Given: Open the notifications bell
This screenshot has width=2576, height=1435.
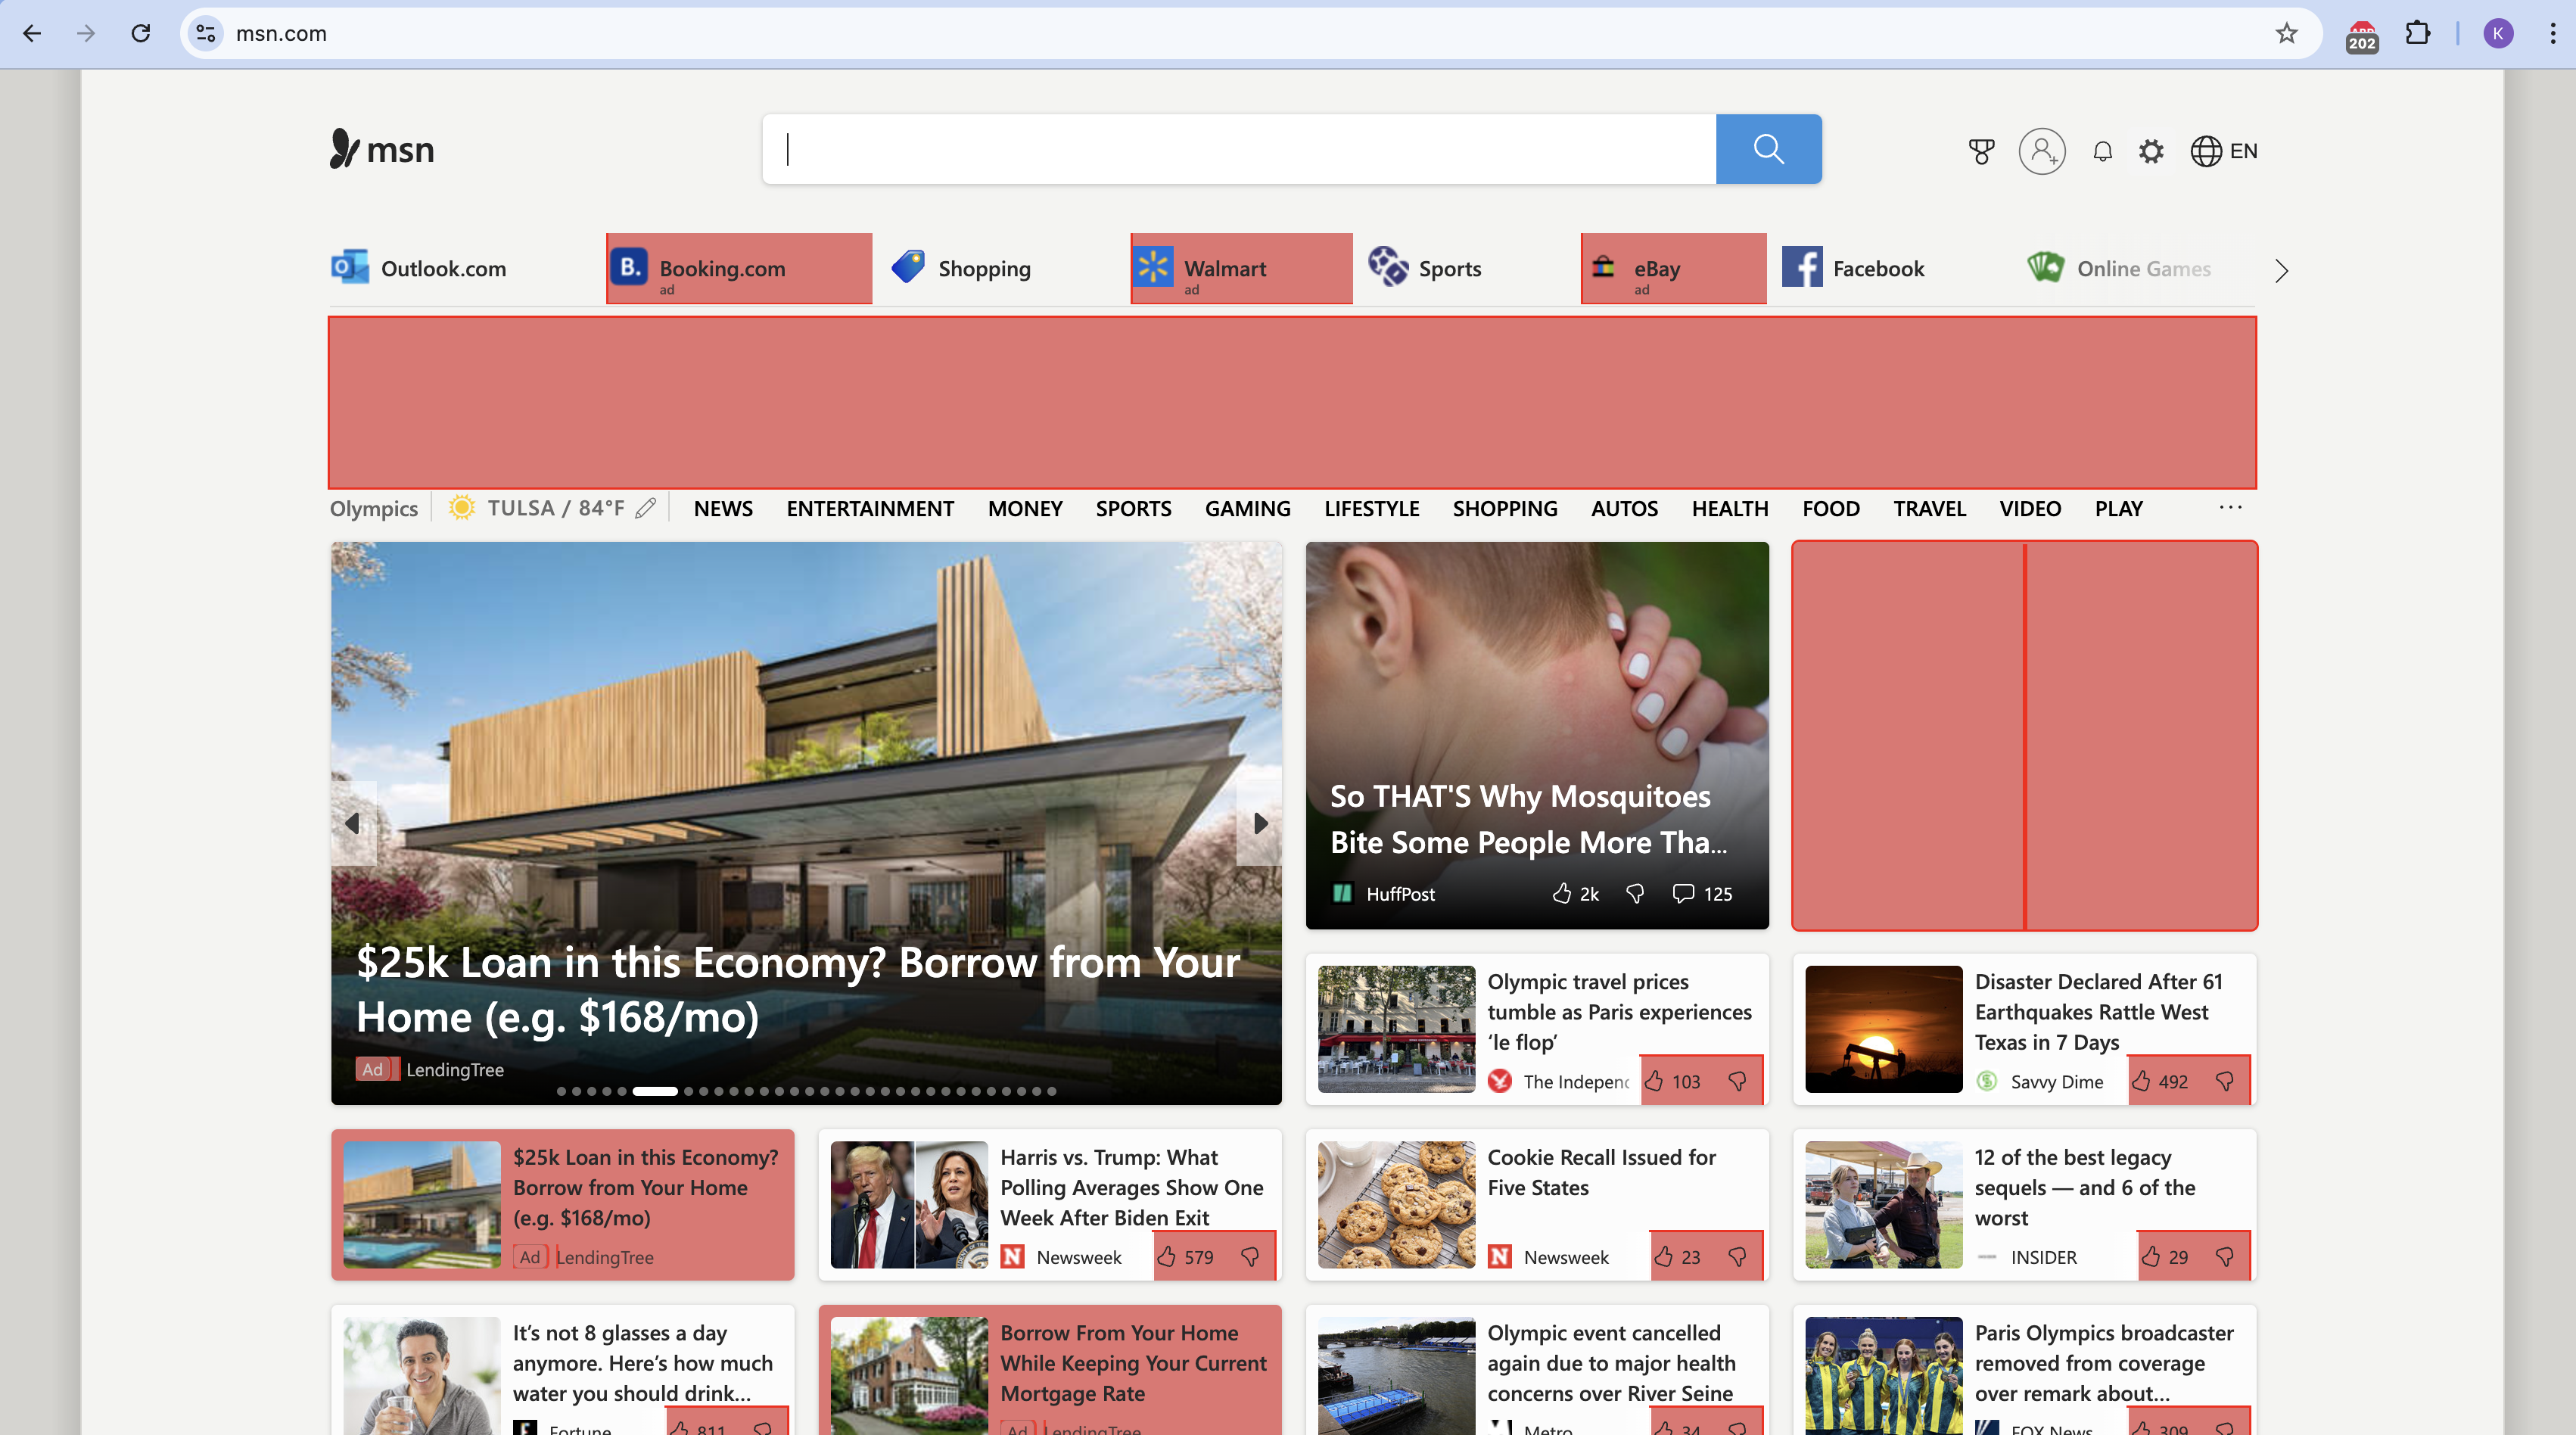Looking at the screenshot, I should 2102,151.
